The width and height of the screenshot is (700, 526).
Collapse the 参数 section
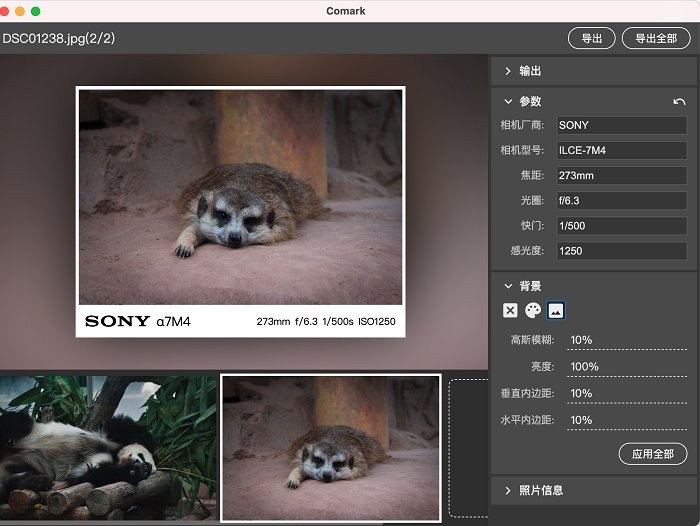(529, 101)
